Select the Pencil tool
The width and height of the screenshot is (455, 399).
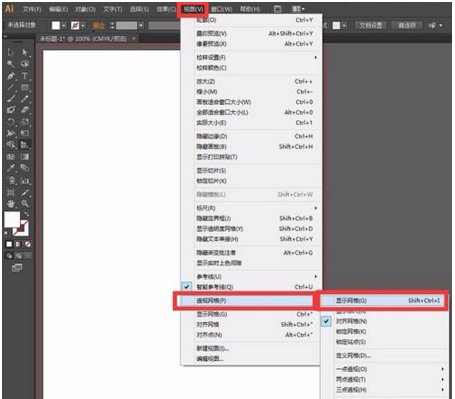(25, 99)
